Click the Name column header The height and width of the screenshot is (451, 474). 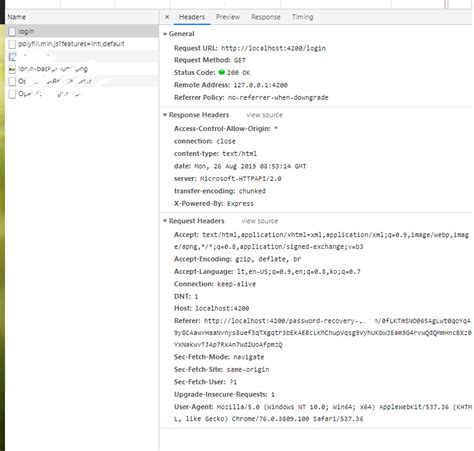tap(82, 17)
